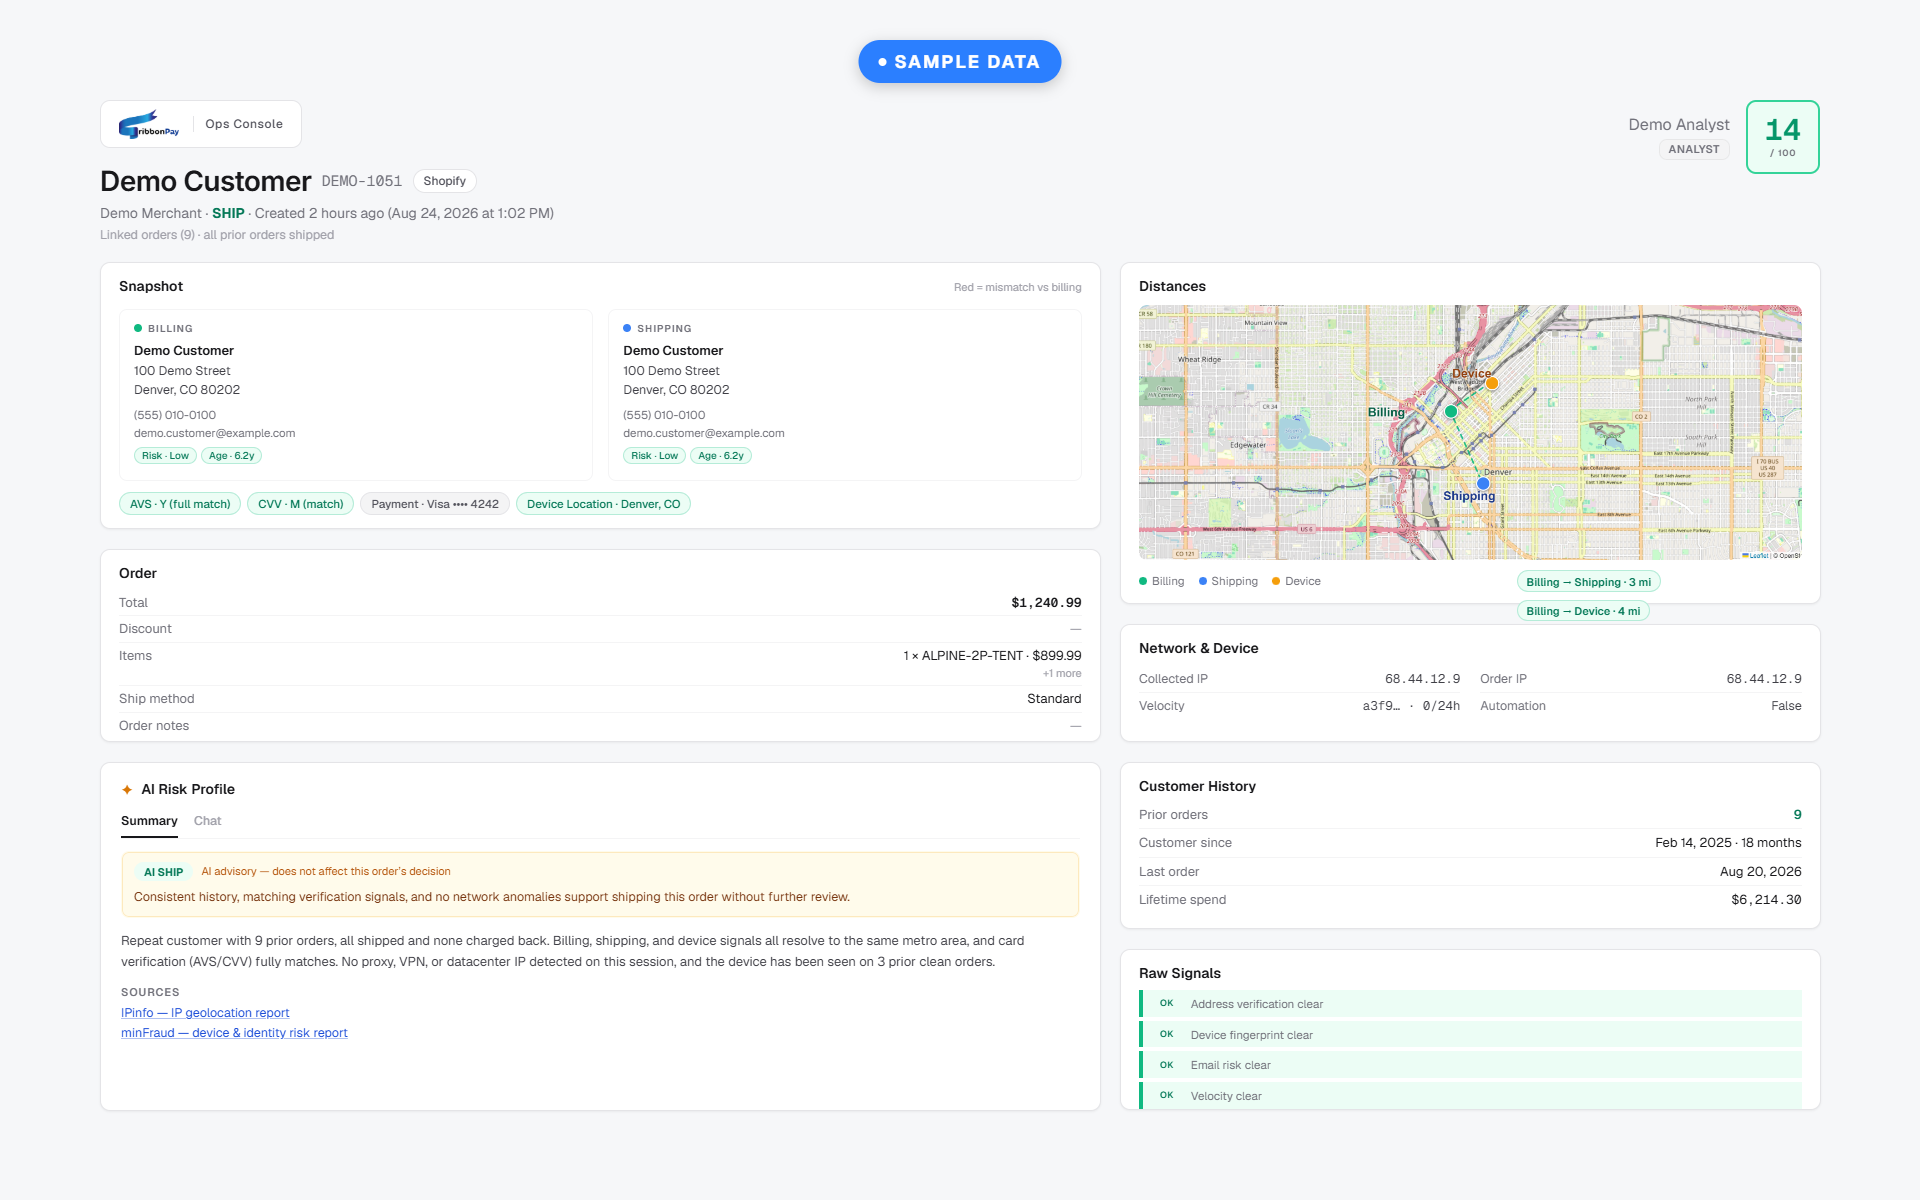Image resolution: width=1920 pixels, height=1200 pixels.
Task: Click the shipping card Age · 6.2y chip
Action: tap(720, 456)
